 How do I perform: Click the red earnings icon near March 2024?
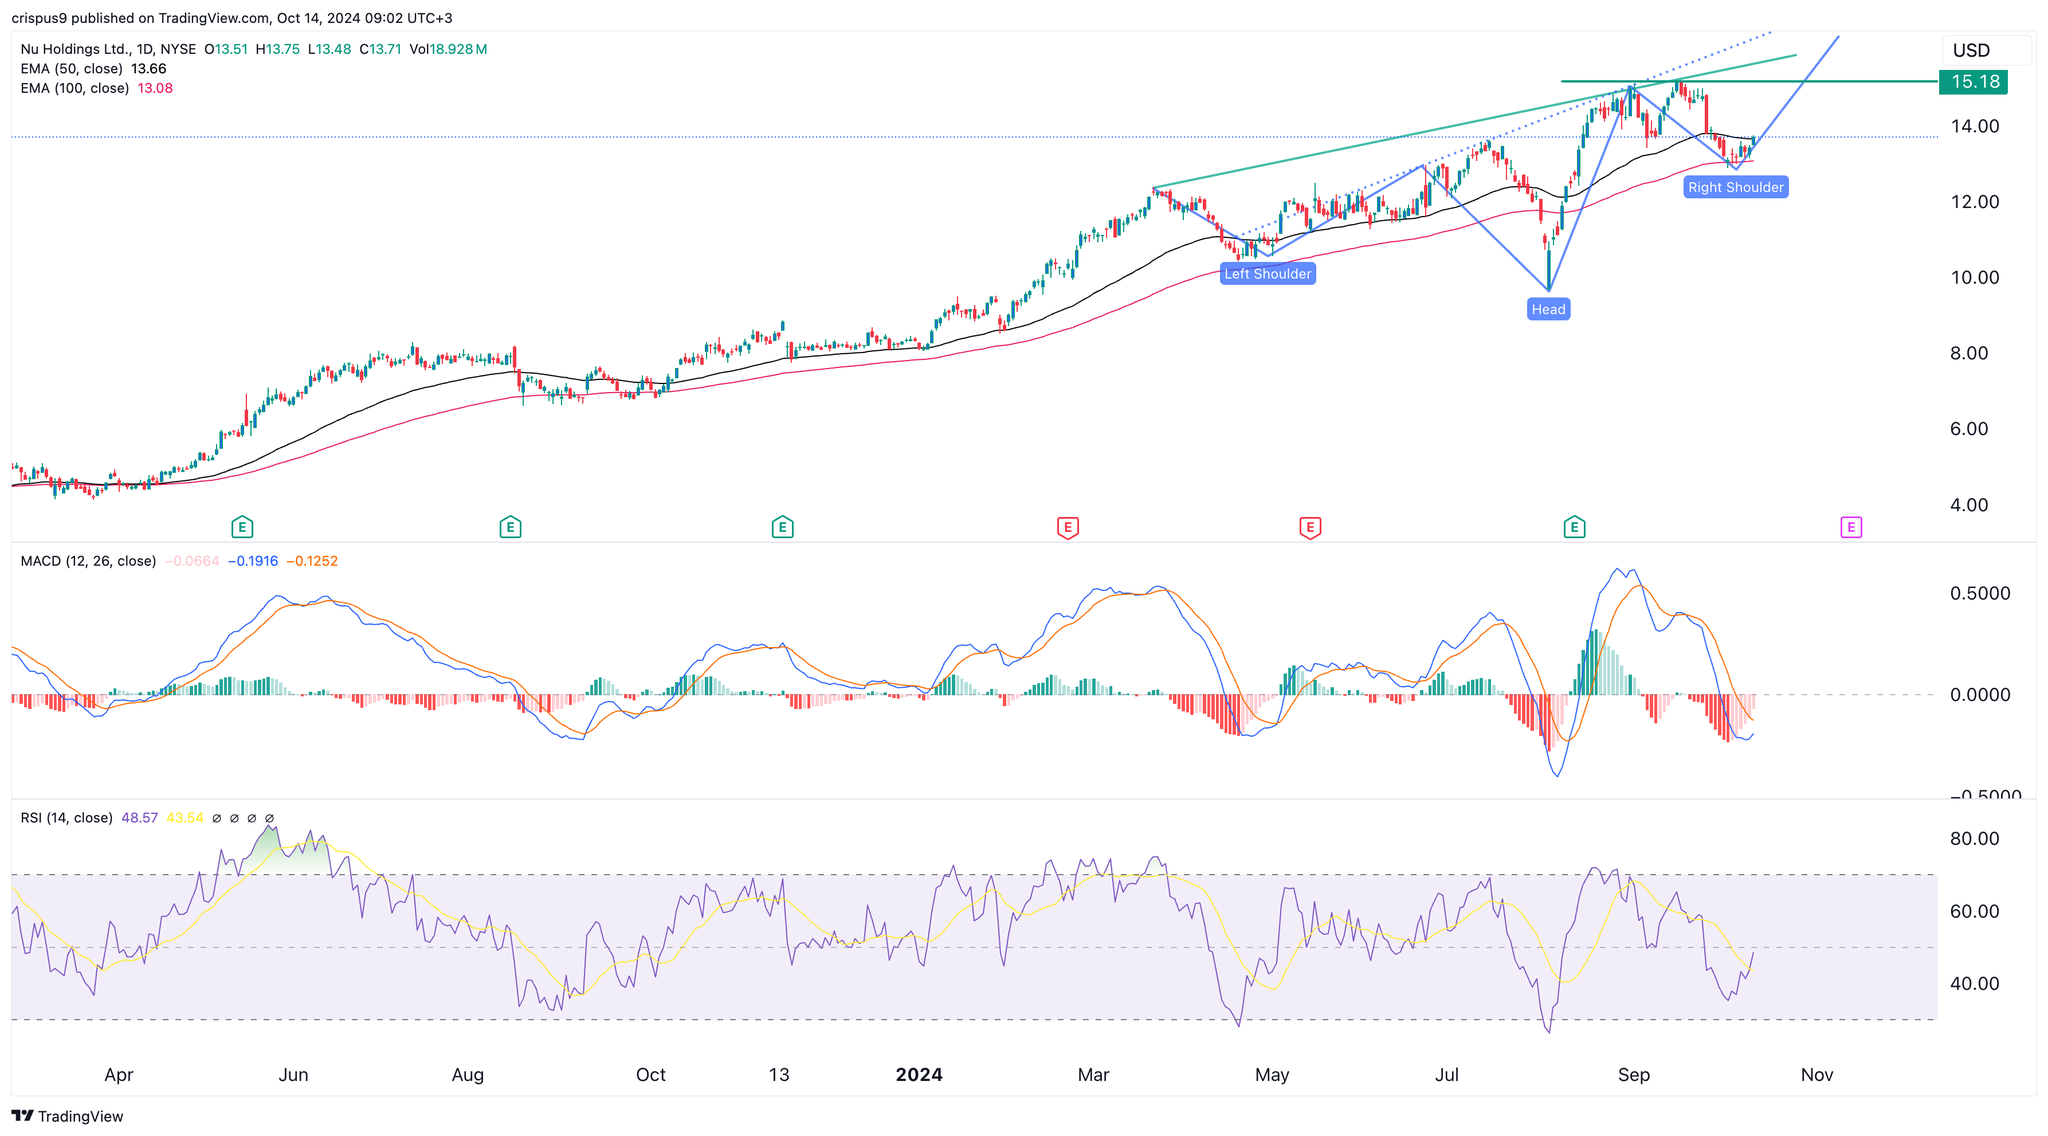(1067, 526)
